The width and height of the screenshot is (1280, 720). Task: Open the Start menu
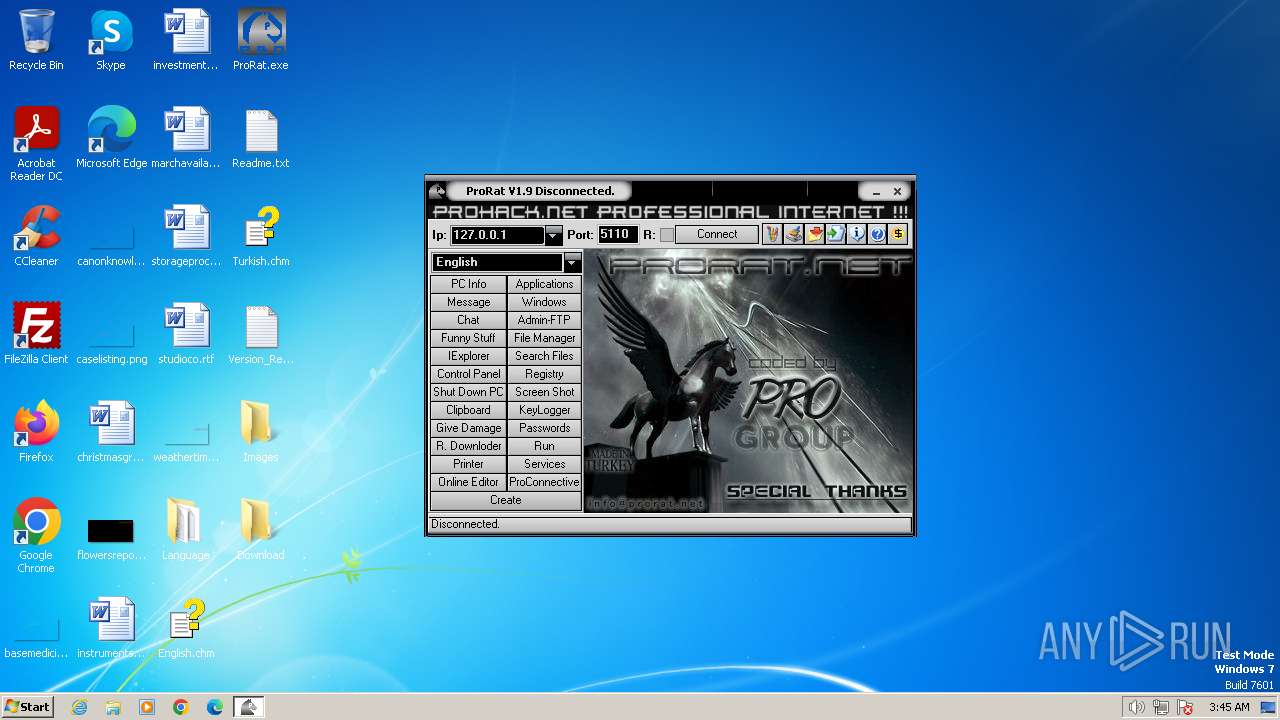[28, 706]
